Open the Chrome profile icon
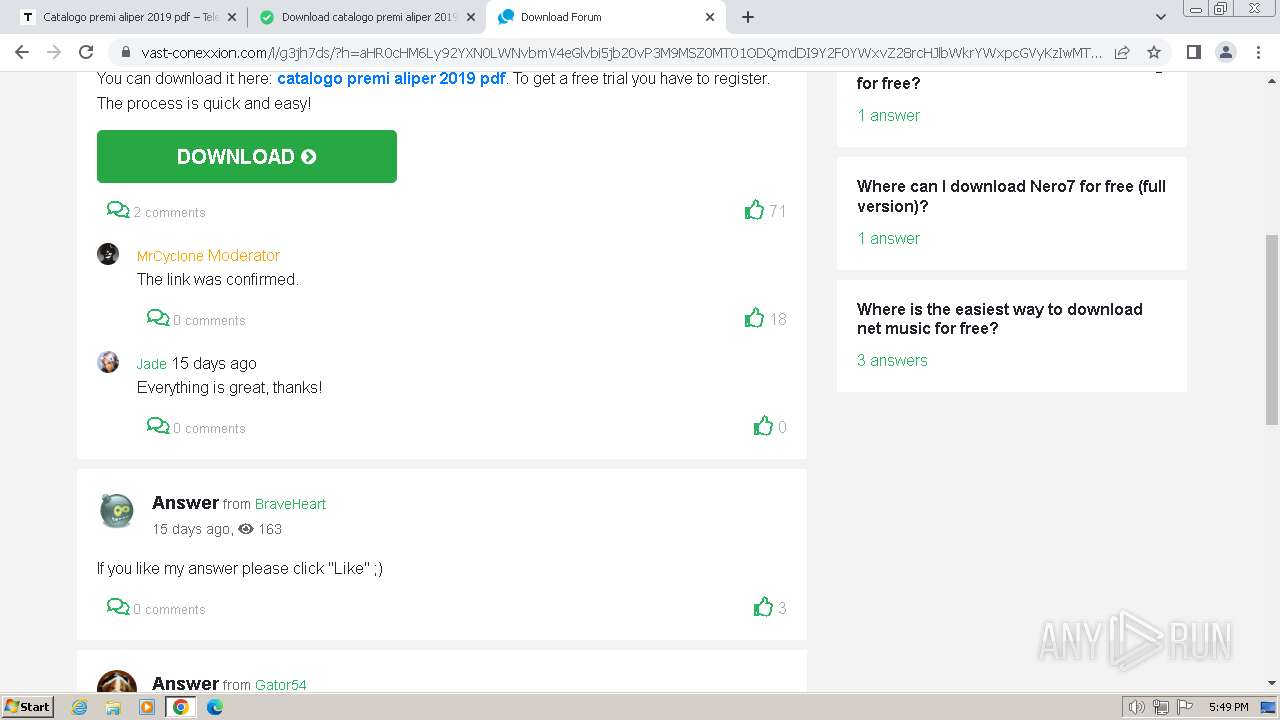This screenshot has height=720, width=1280. (1225, 52)
